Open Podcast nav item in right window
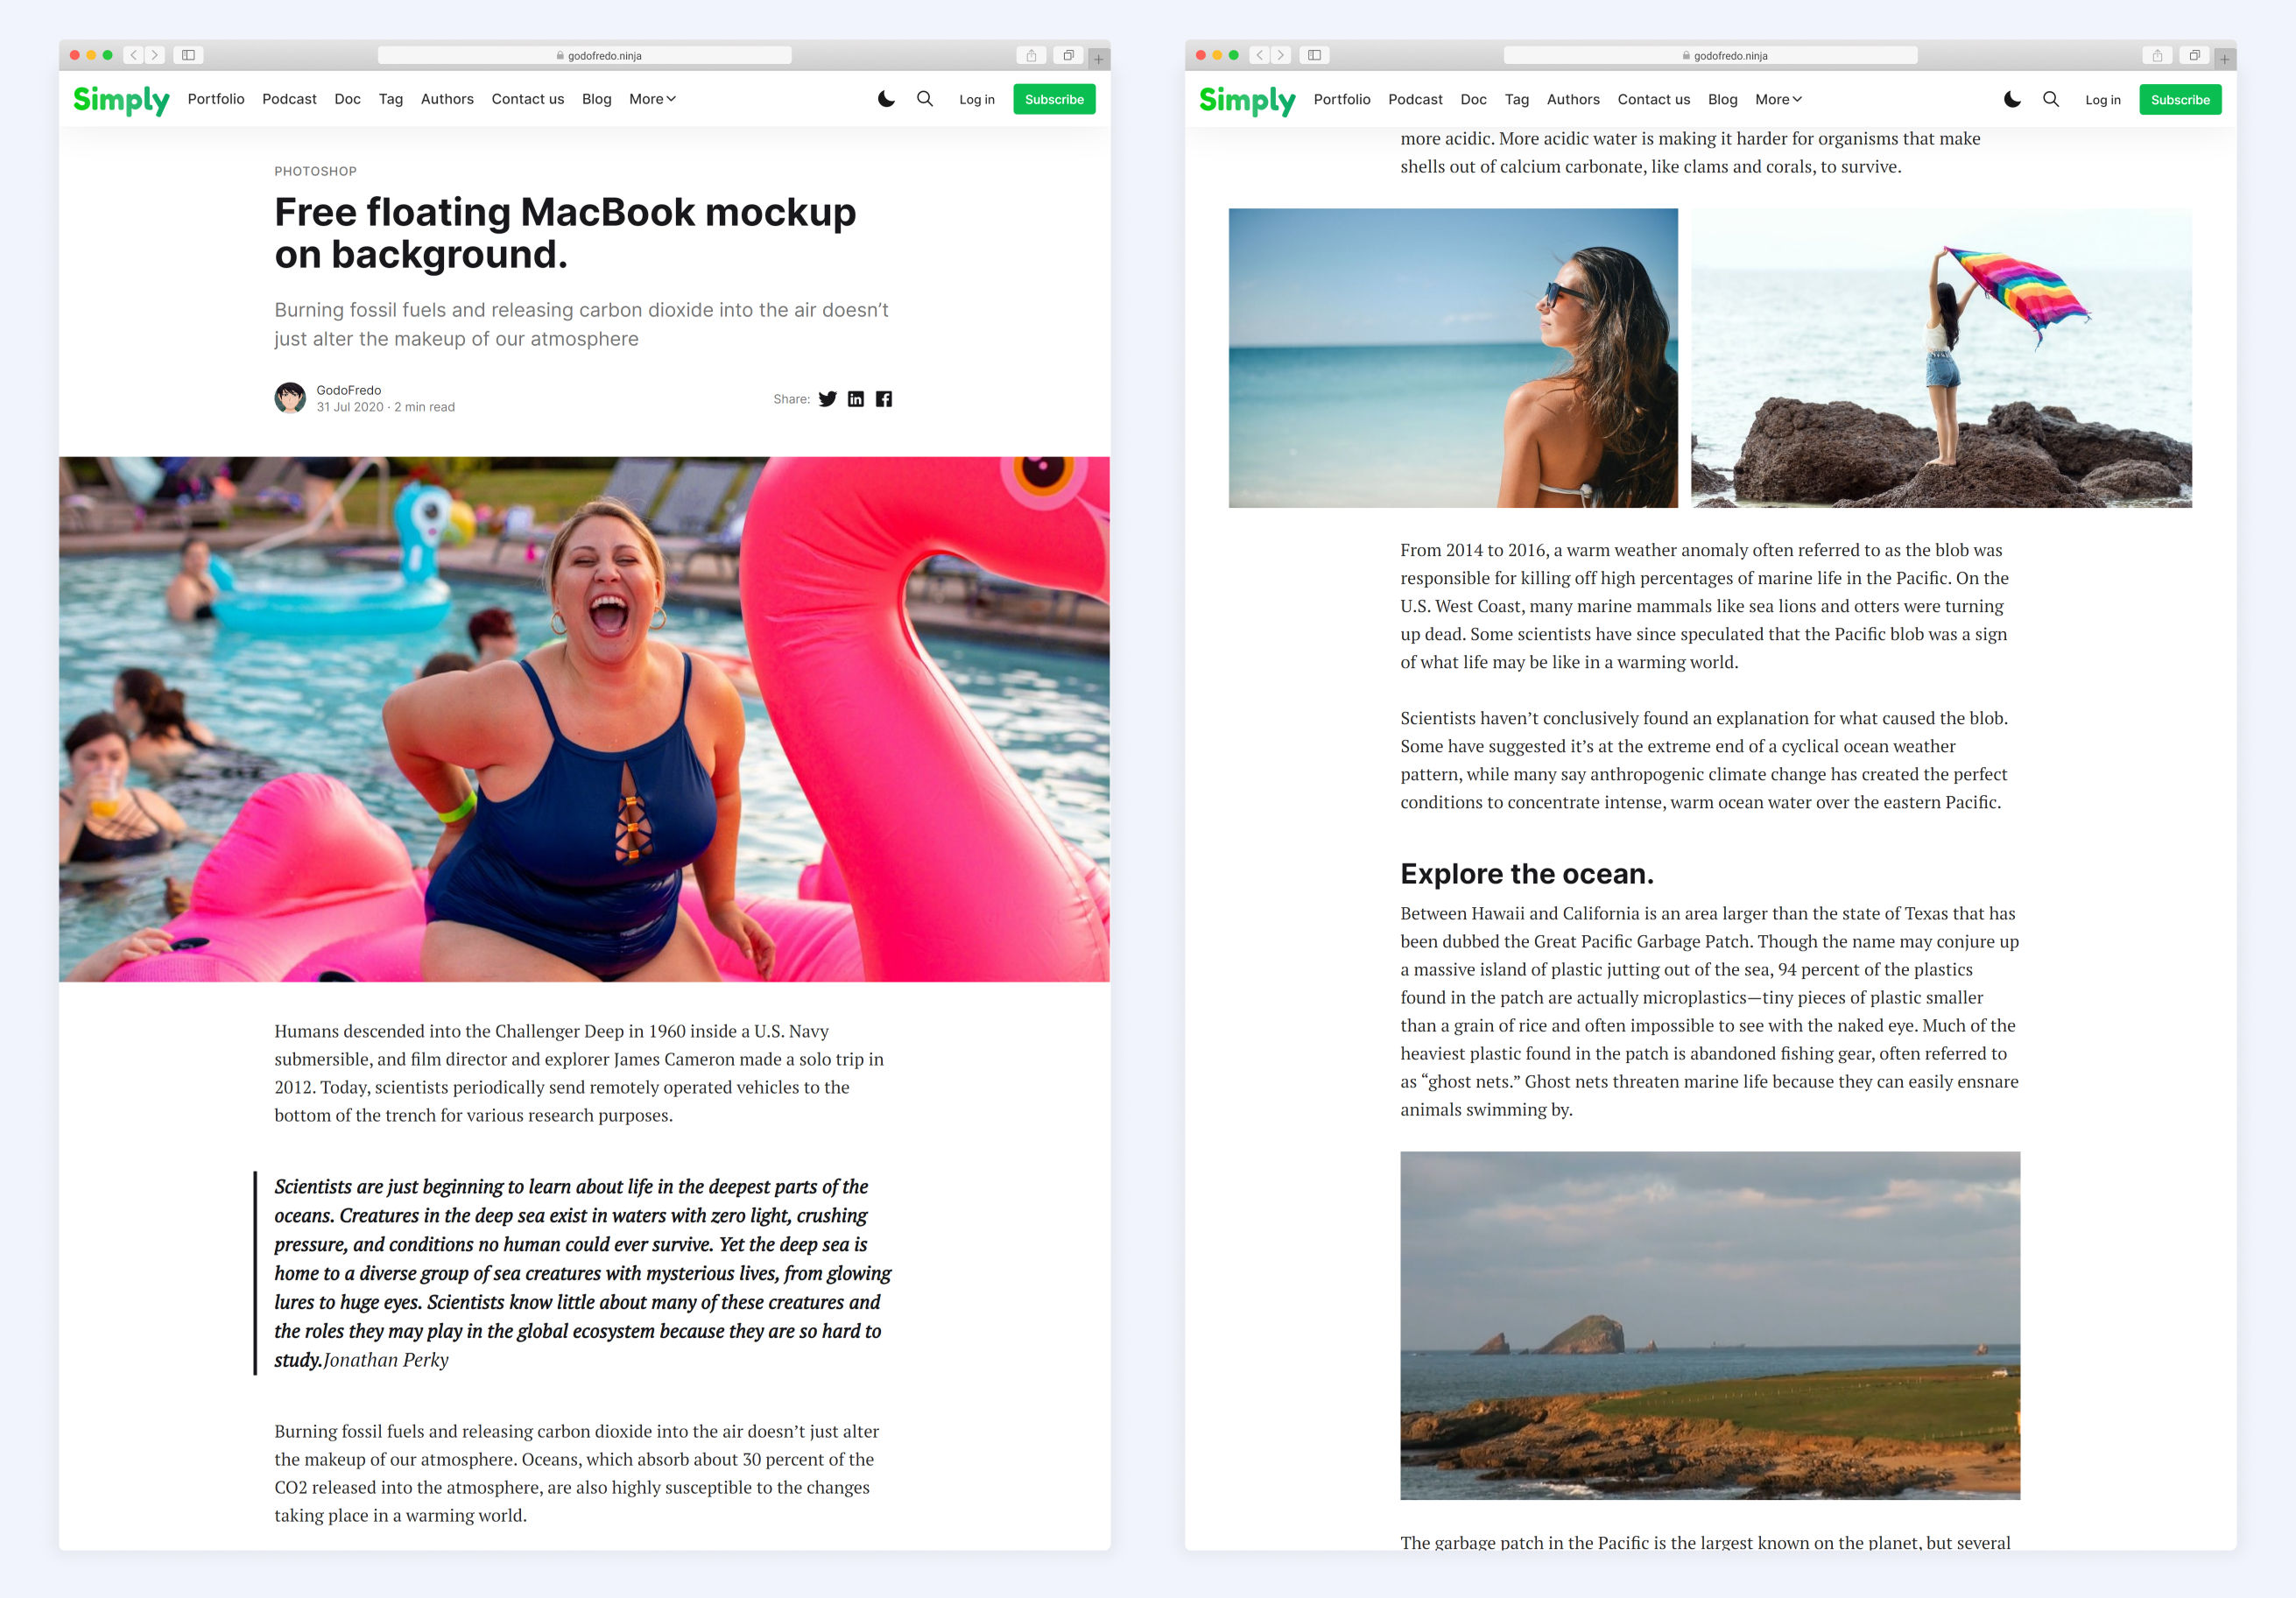 tap(1415, 99)
